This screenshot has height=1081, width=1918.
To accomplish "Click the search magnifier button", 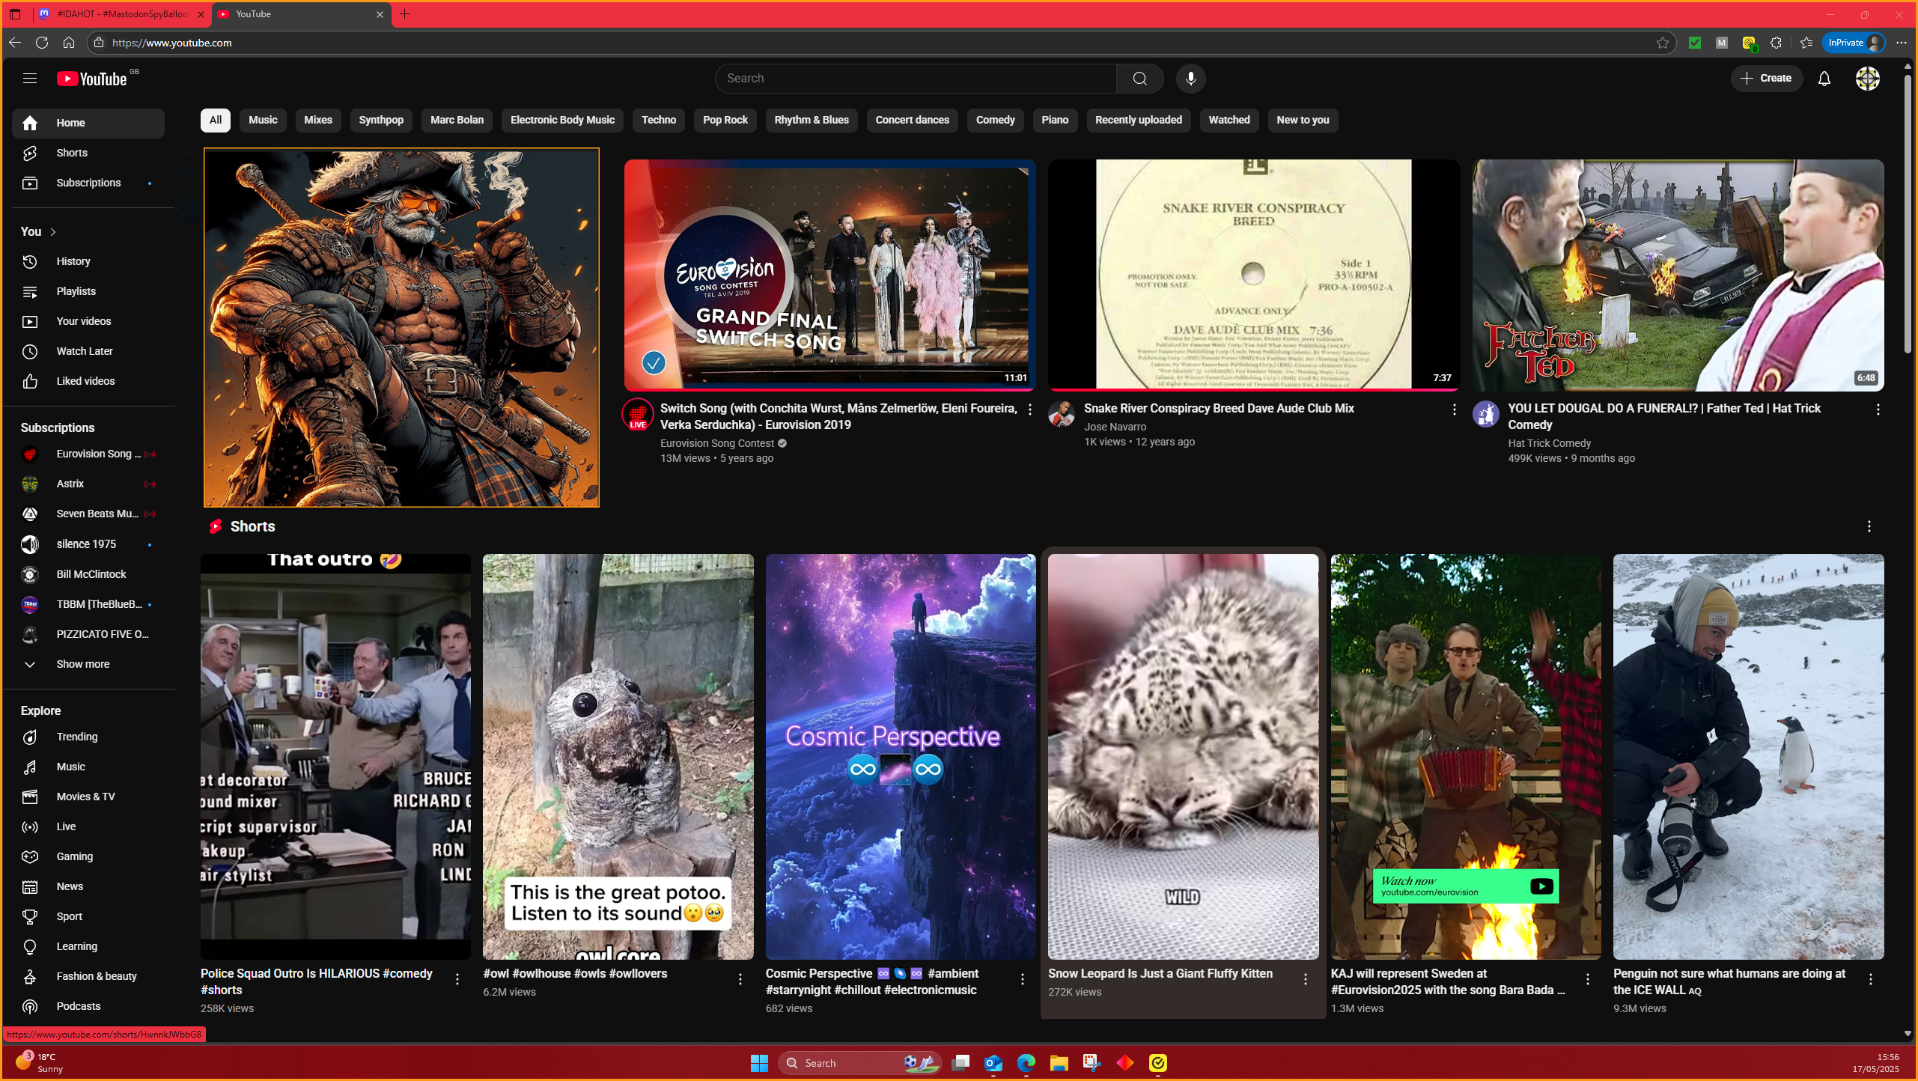I will click(x=1139, y=78).
